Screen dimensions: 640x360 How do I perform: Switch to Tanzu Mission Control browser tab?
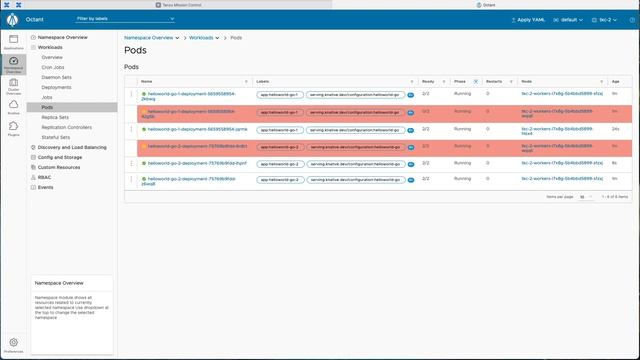pyautogui.click(x=178, y=5)
